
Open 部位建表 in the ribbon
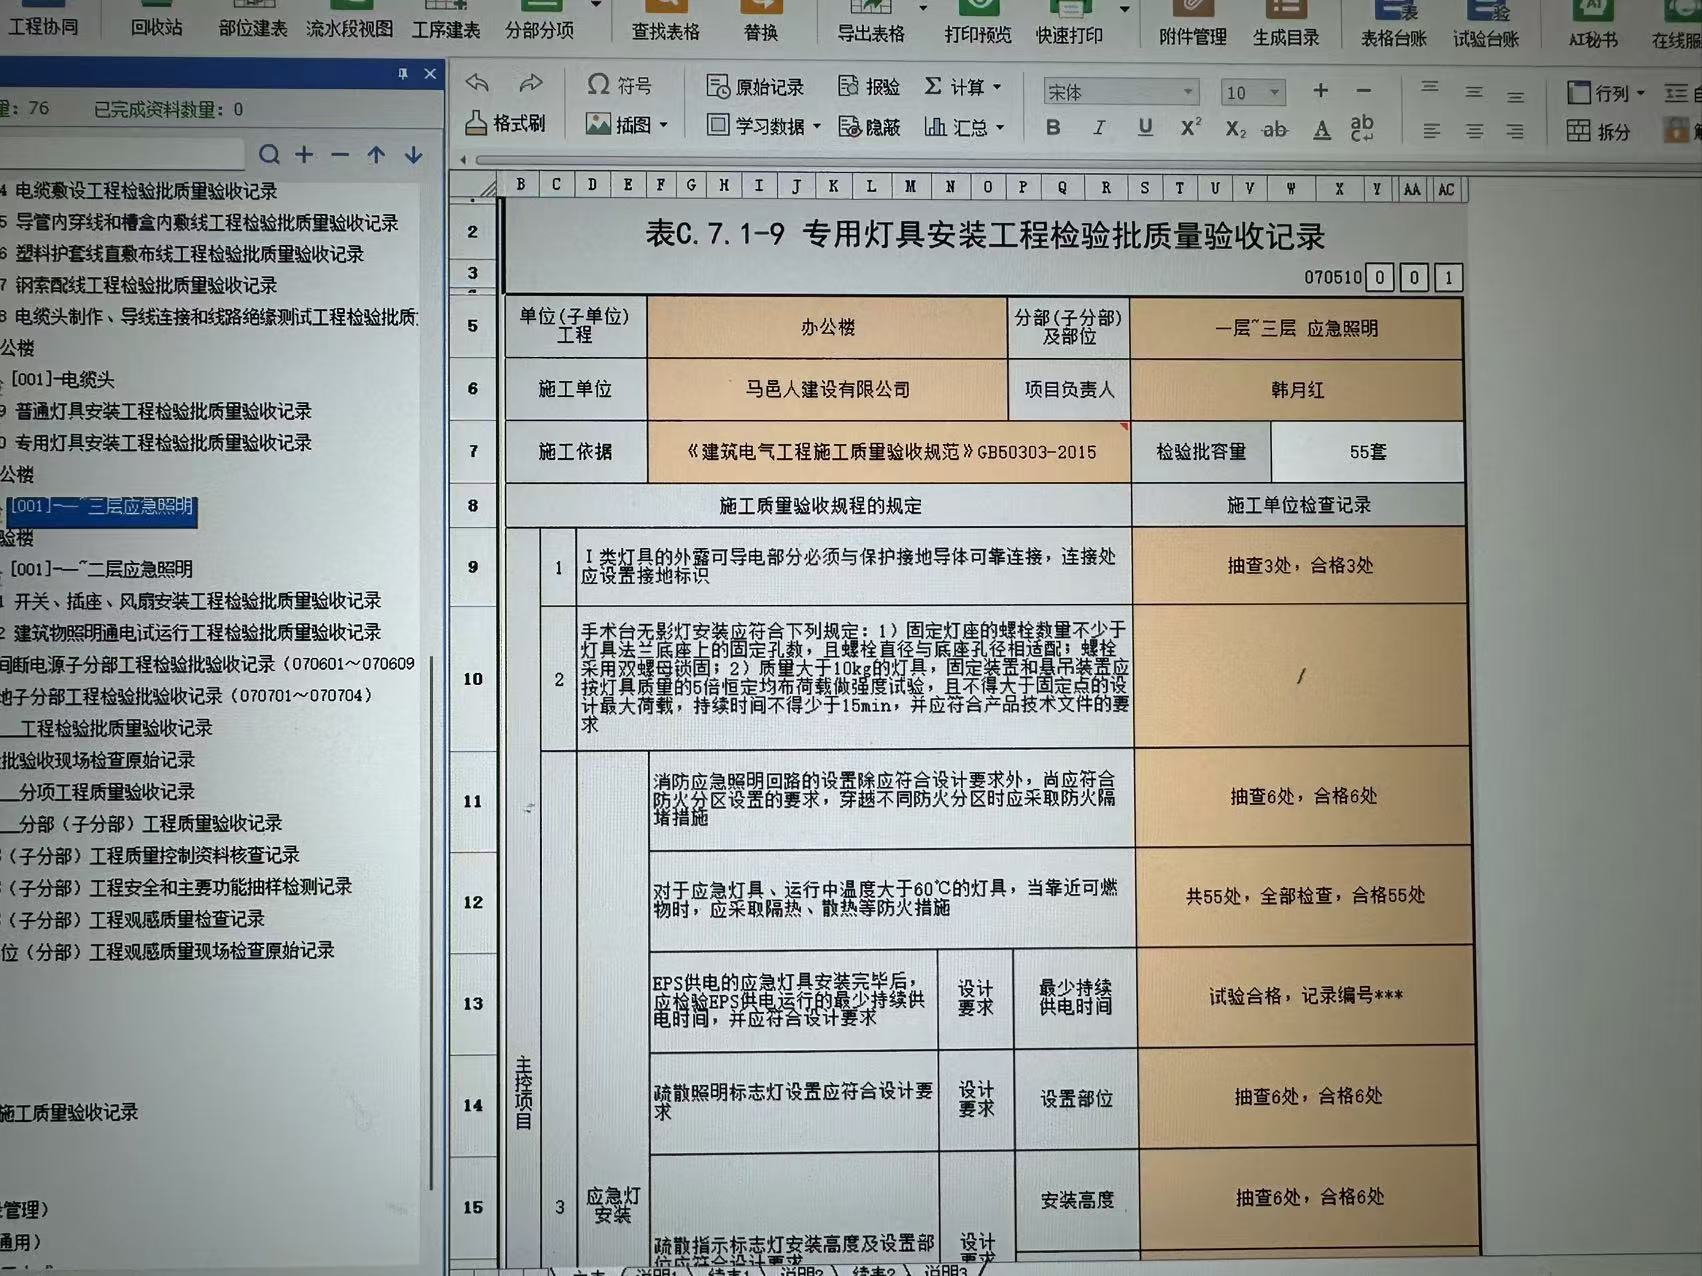(x=252, y=22)
